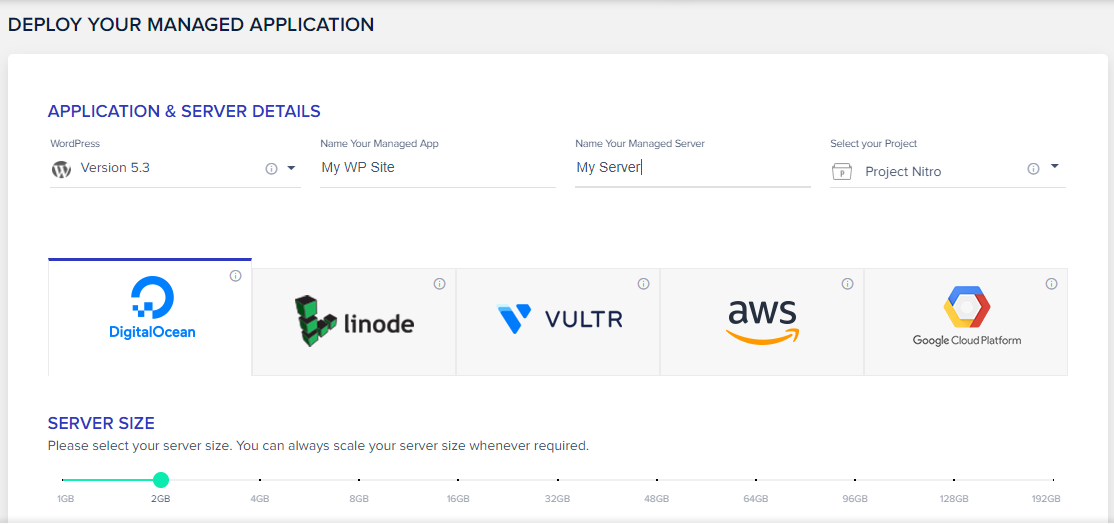
Task: Focus the Name Your Managed App field
Action: [x=437, y=168]
